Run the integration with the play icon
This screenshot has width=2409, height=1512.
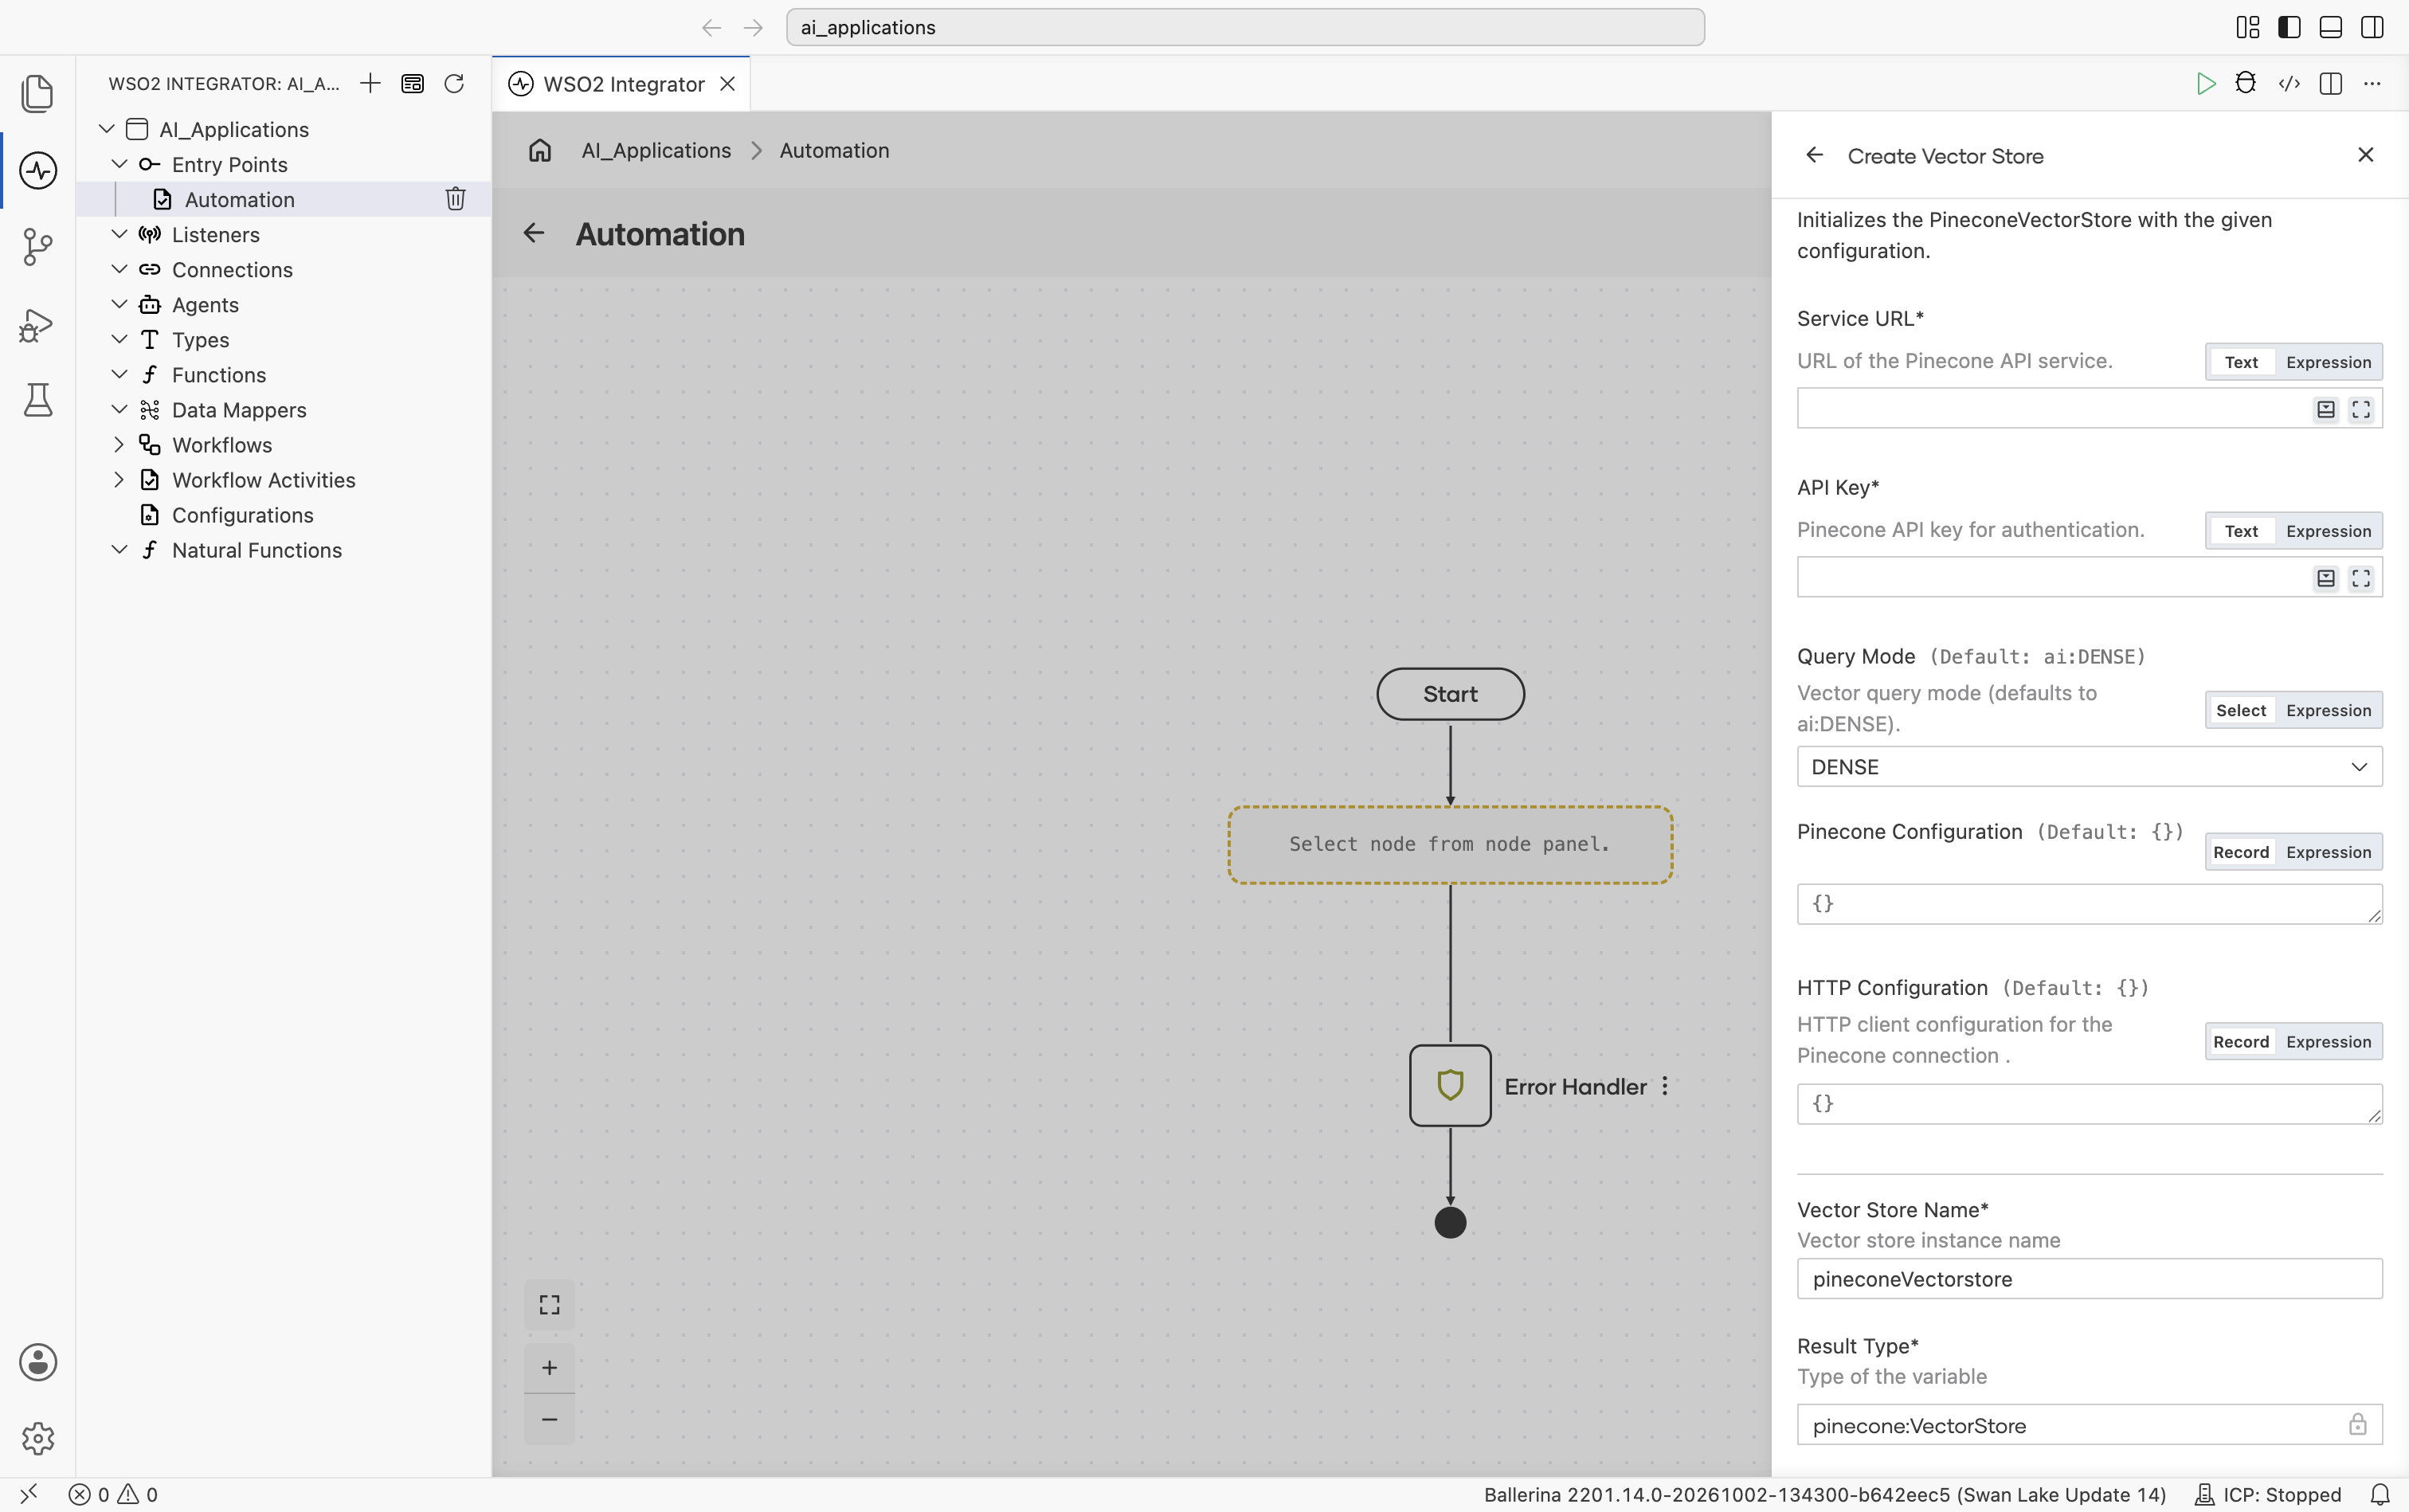tap(2205, 83)
